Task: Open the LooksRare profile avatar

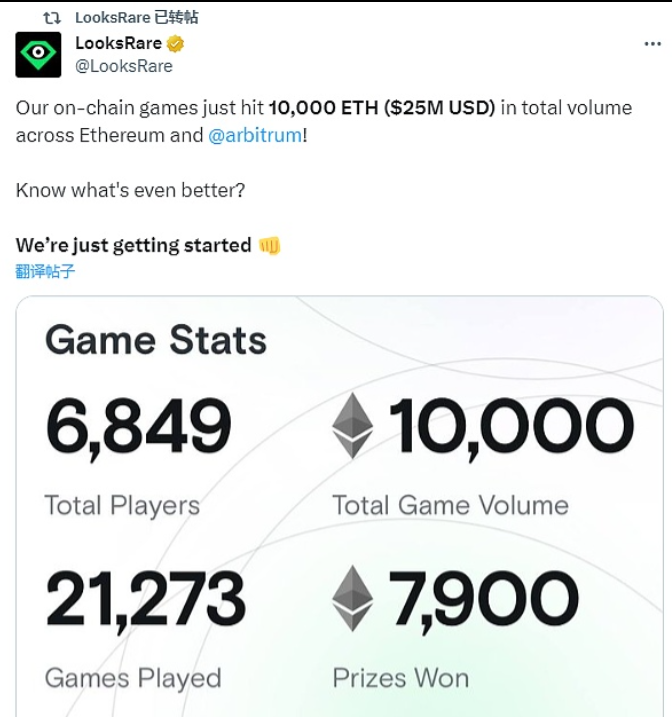Action: (38, 55)
